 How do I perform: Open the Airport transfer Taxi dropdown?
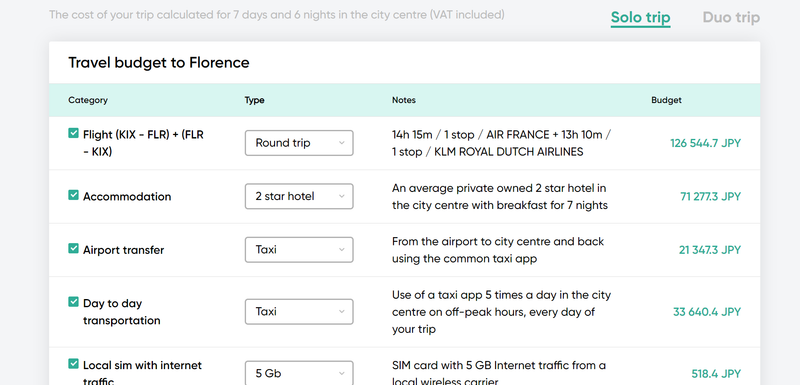(x=299, y=250)
